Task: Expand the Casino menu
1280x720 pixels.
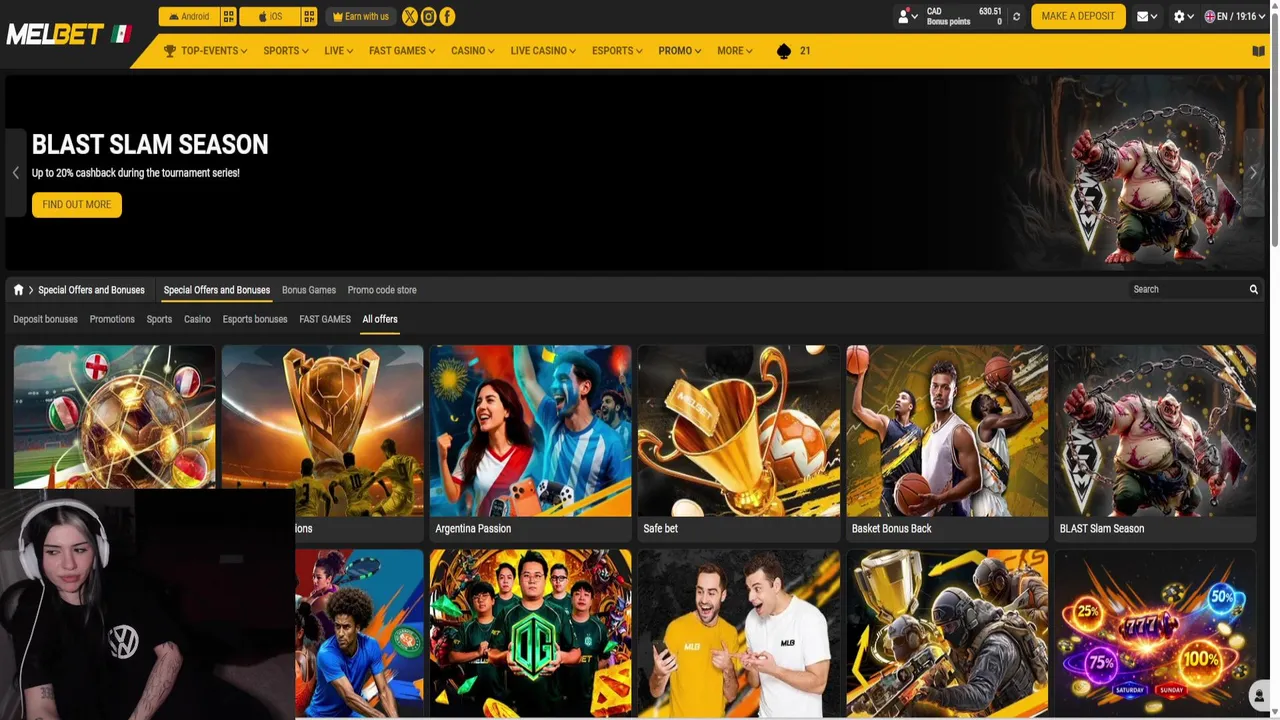Action: pyautogui.click(x=473, y=51)
